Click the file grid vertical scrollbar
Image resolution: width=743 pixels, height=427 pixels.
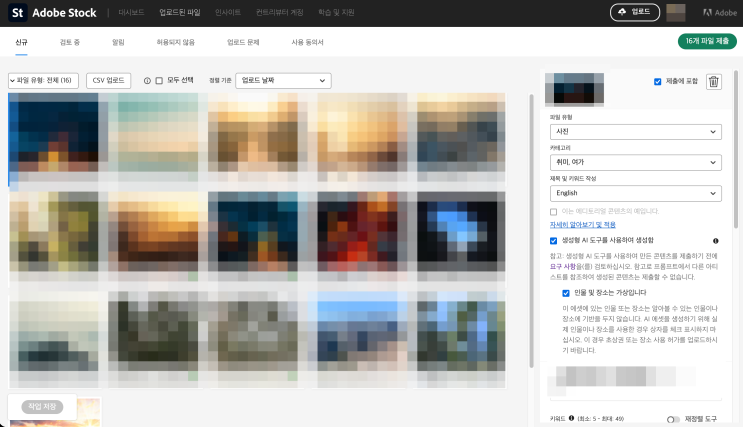[x=532, y=230]
